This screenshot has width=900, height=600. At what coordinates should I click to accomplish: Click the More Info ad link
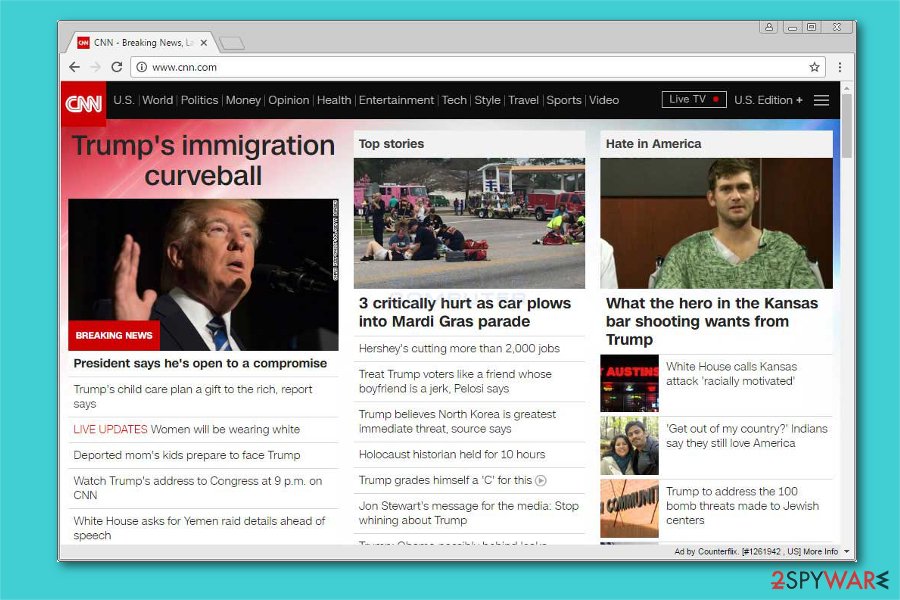tap(820, 552)
